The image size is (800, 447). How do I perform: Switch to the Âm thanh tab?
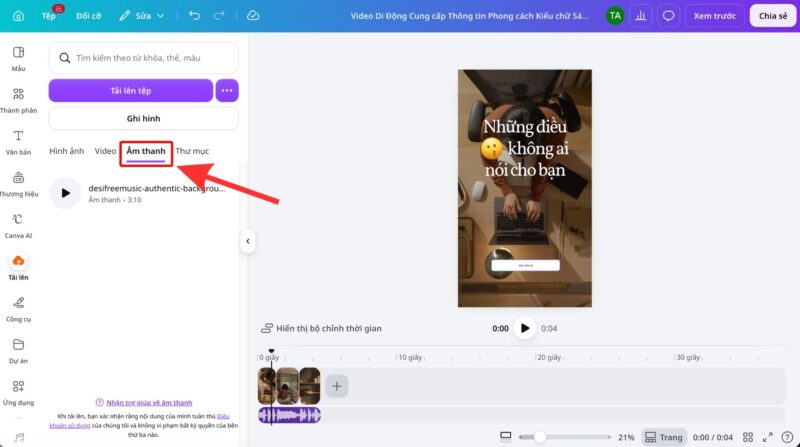click(x=146, y=152)
